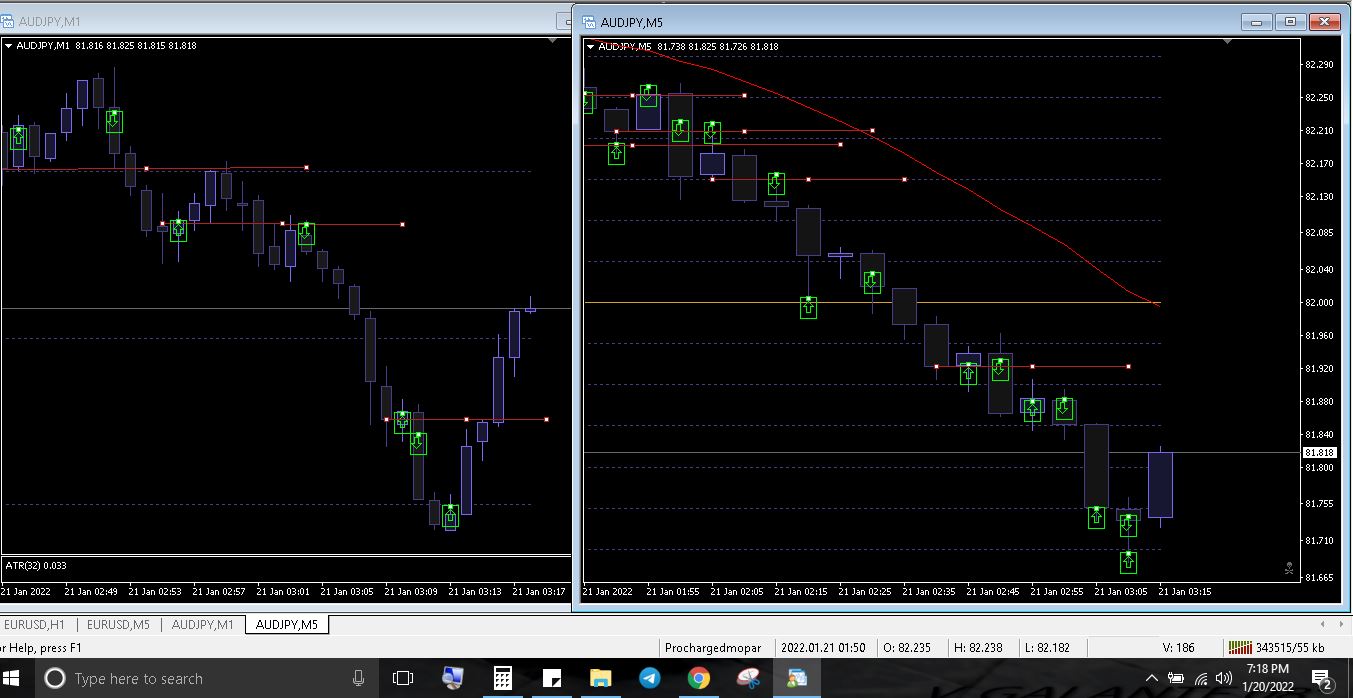Activate the taskbar microphone search icon
This screenshot has height=698, width=1353.
coord(358,678)
